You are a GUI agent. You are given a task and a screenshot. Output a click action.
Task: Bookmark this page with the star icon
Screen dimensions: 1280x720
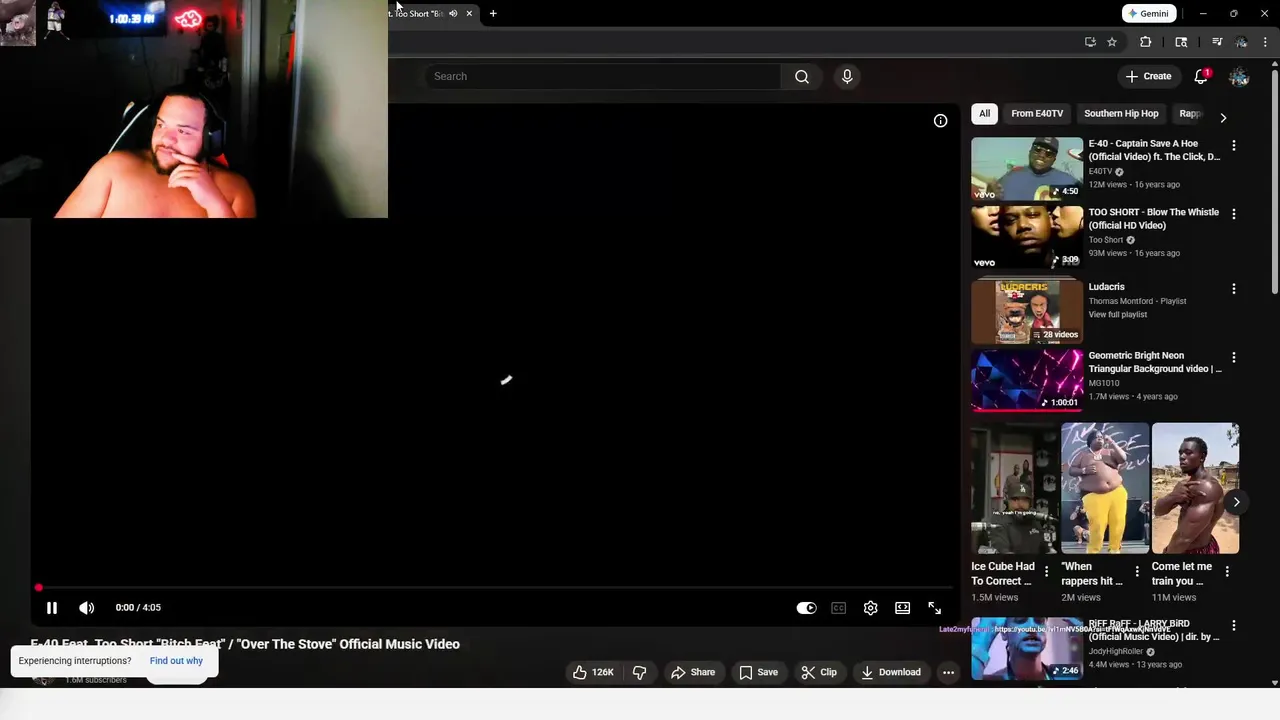(x=1112, y=42)
